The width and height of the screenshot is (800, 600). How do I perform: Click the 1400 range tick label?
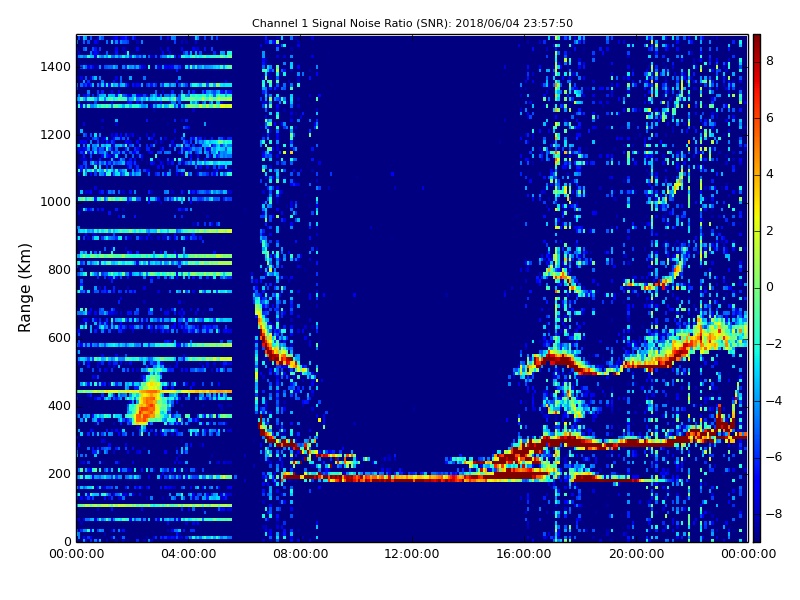click(x=56, y=67)
